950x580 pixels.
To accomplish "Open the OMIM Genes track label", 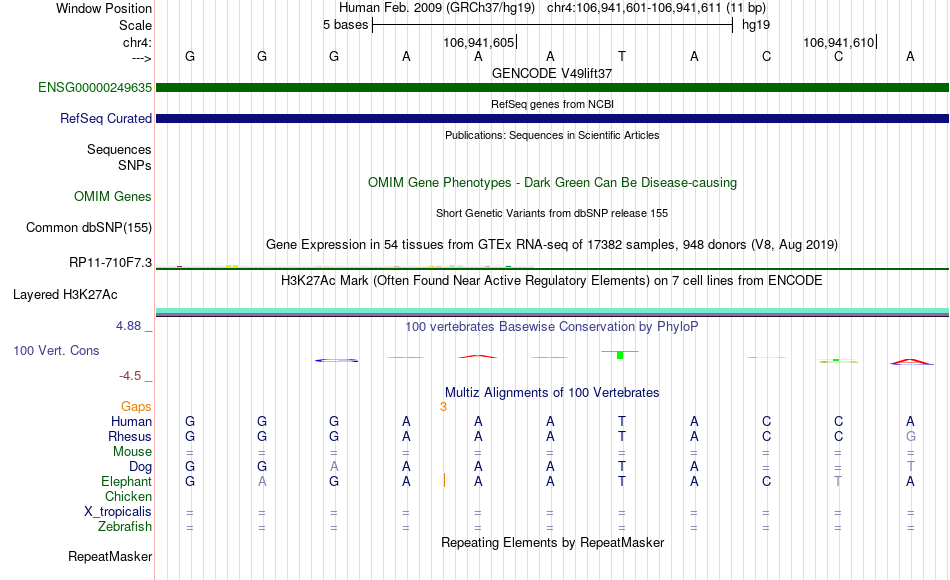I will click(112, 196).
